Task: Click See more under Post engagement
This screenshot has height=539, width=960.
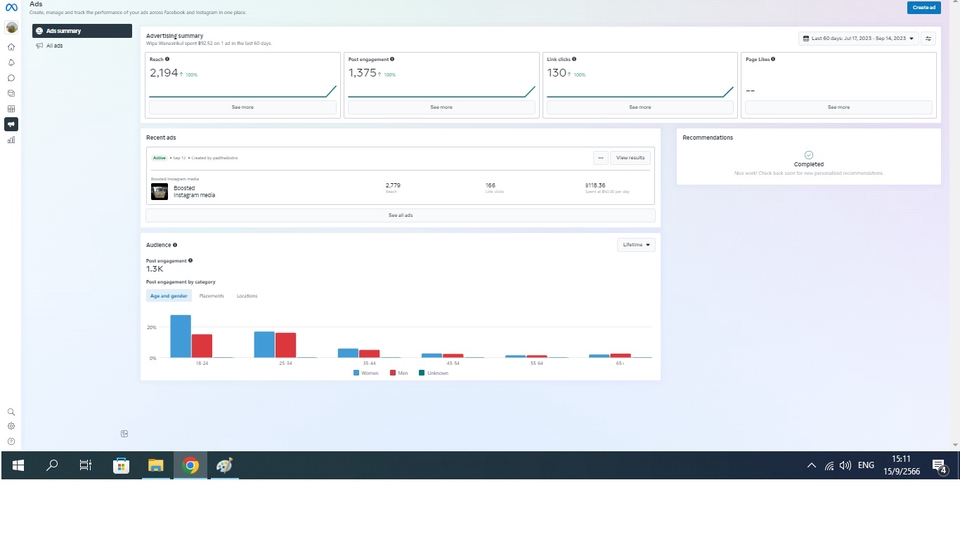Action: [441, 107]
